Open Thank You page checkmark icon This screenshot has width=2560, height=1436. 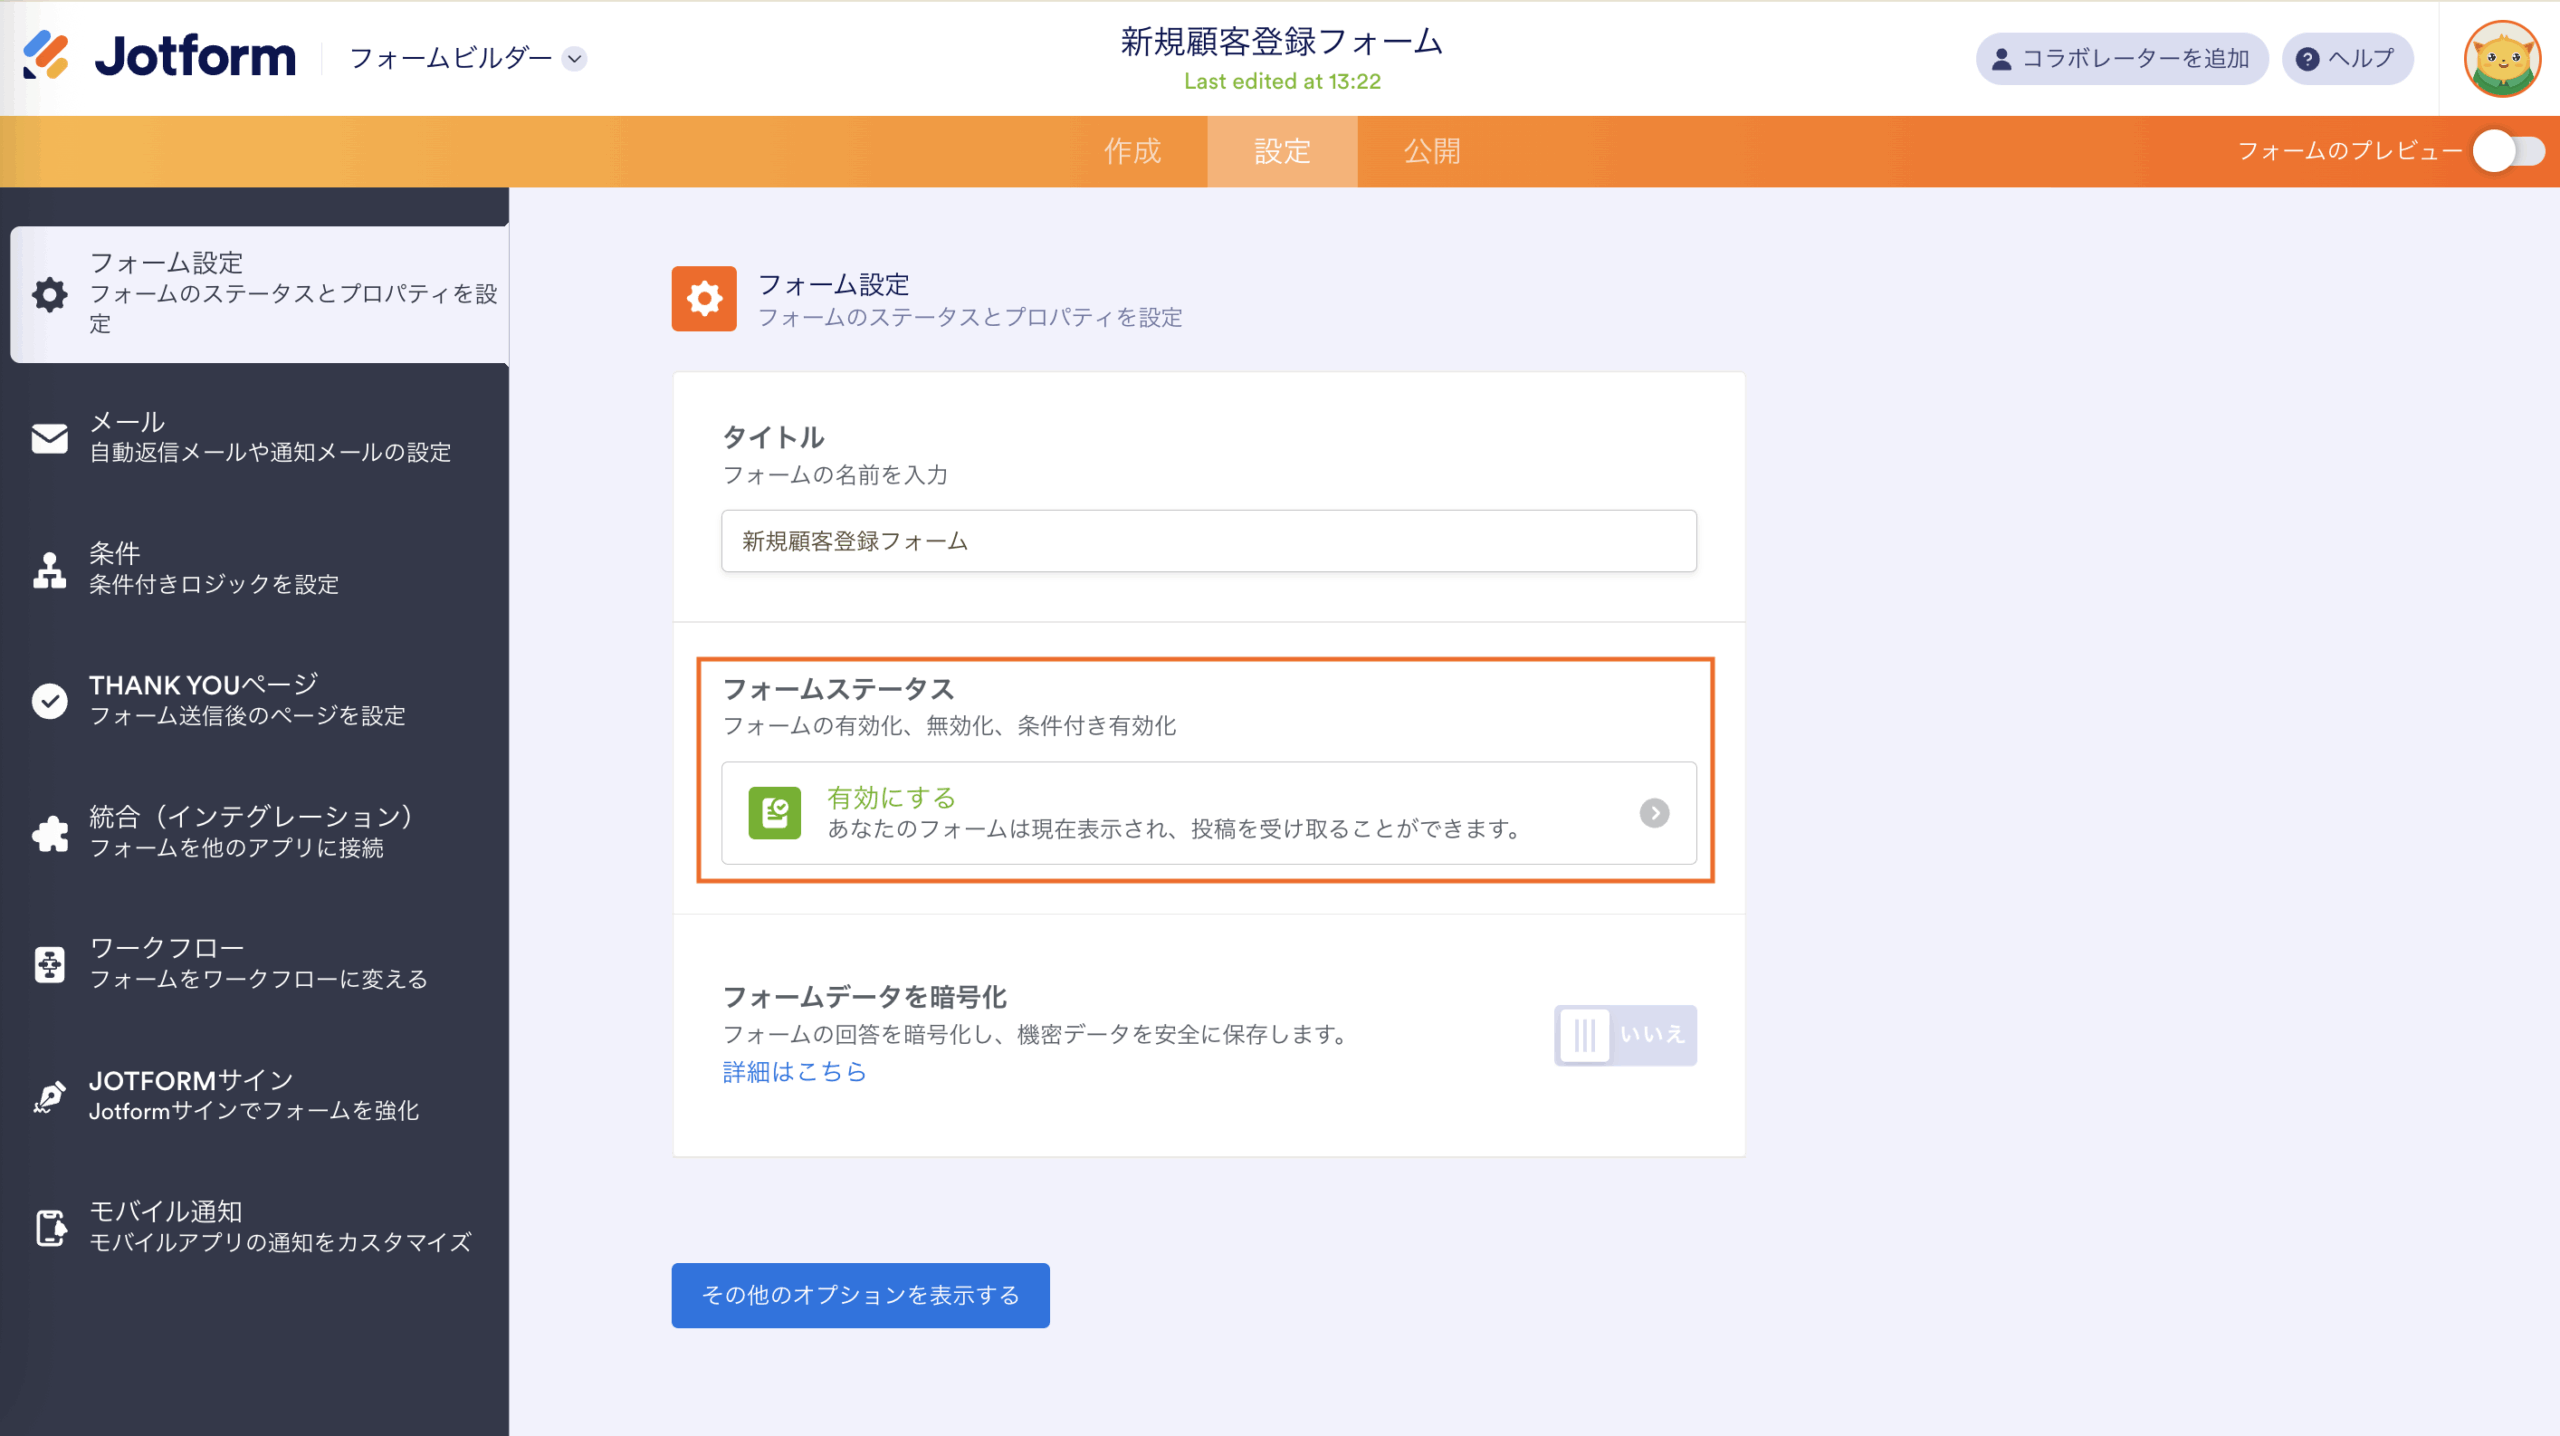(x=49, y=701)
